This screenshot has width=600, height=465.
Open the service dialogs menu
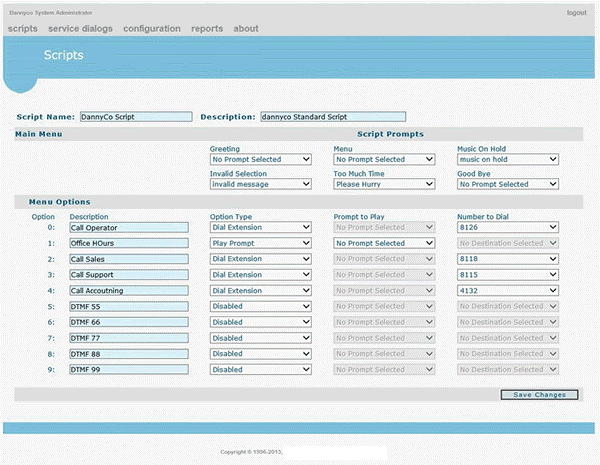click(x=80, y=29)
